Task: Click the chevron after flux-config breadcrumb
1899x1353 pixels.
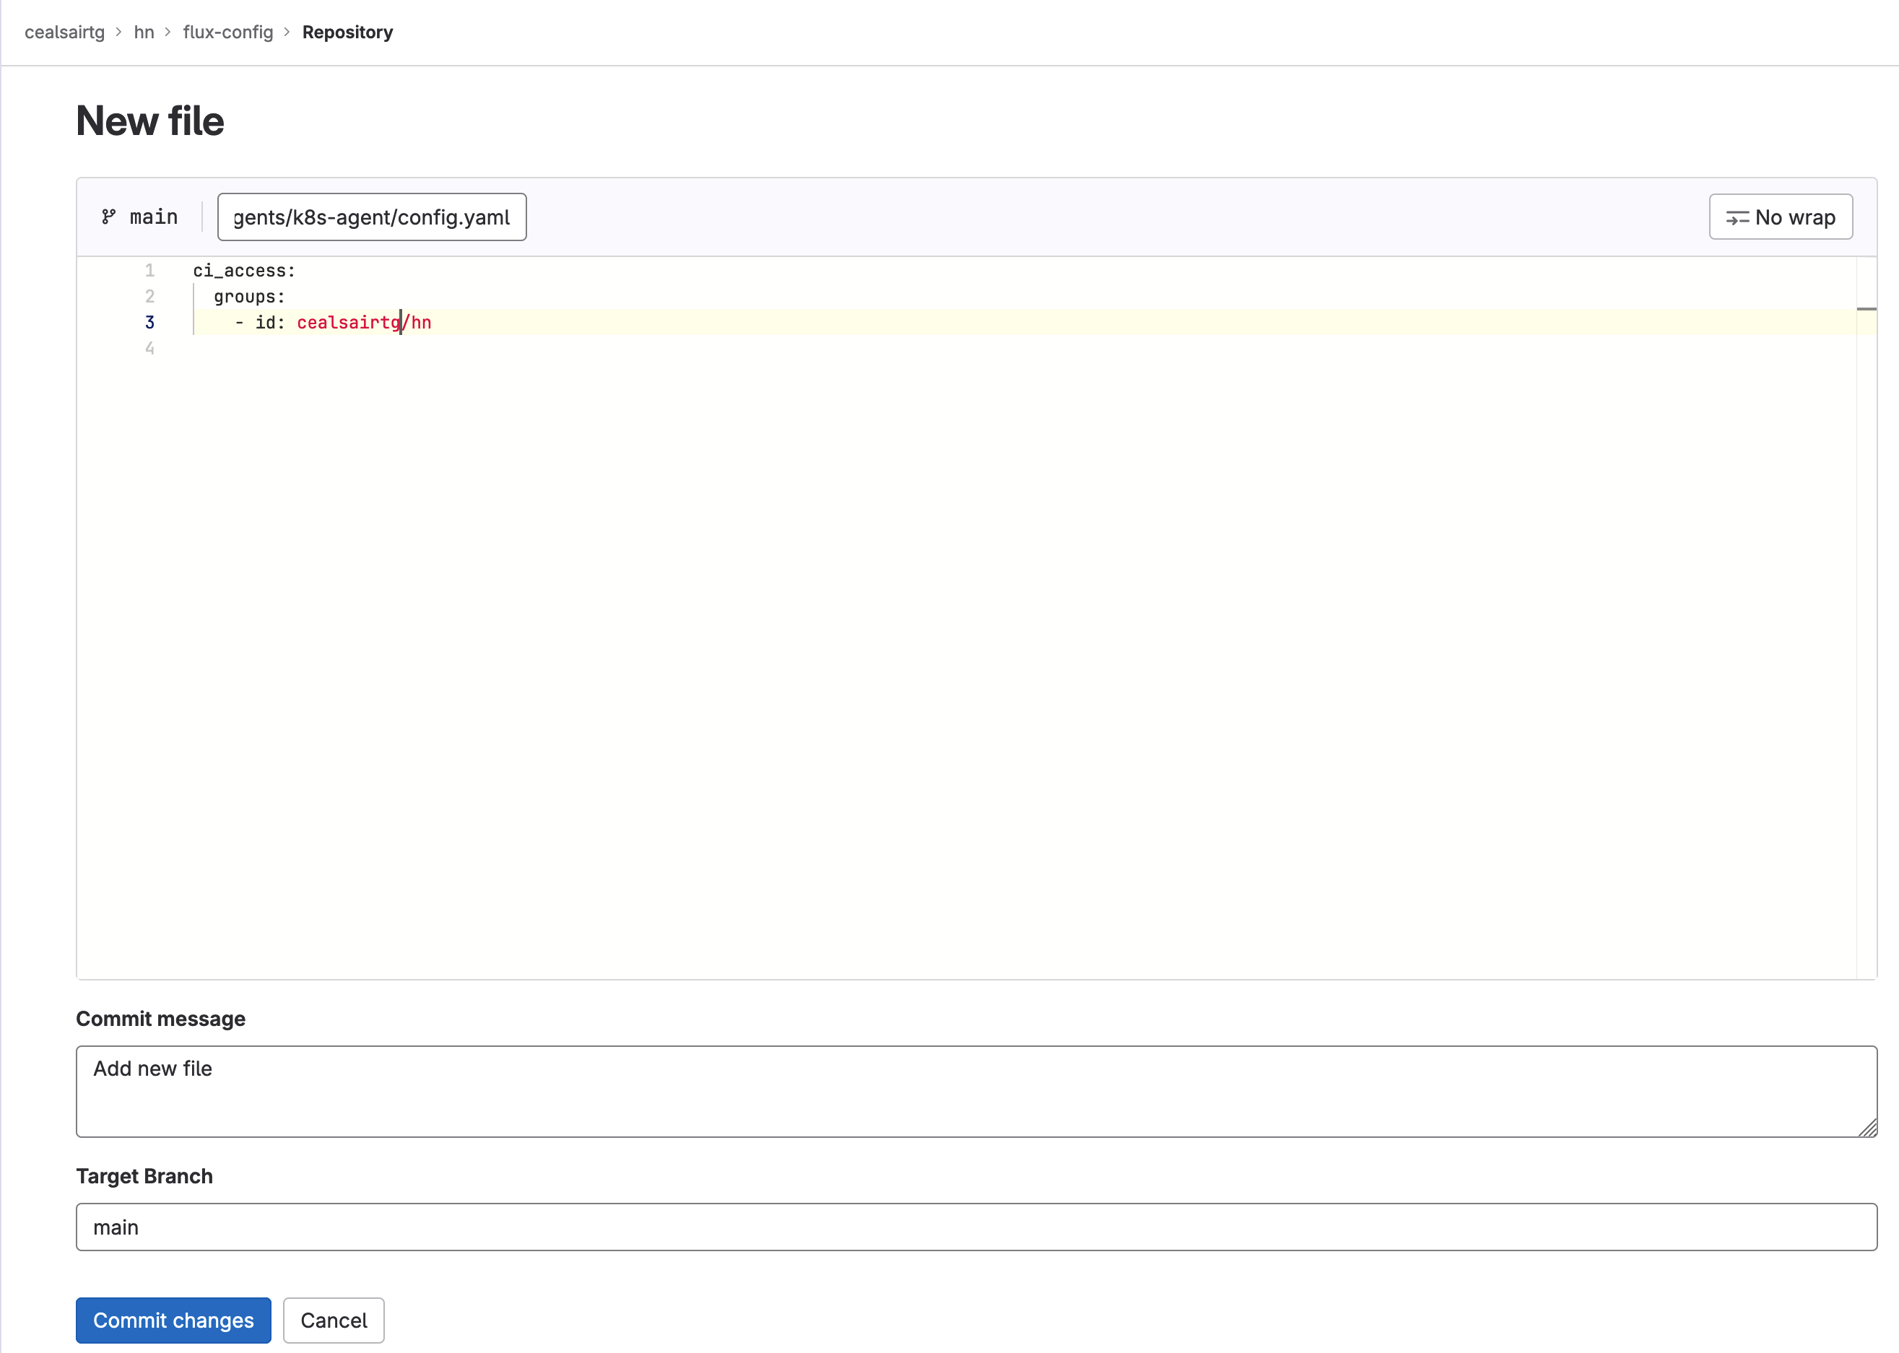Action: click(x=287, y=32)
